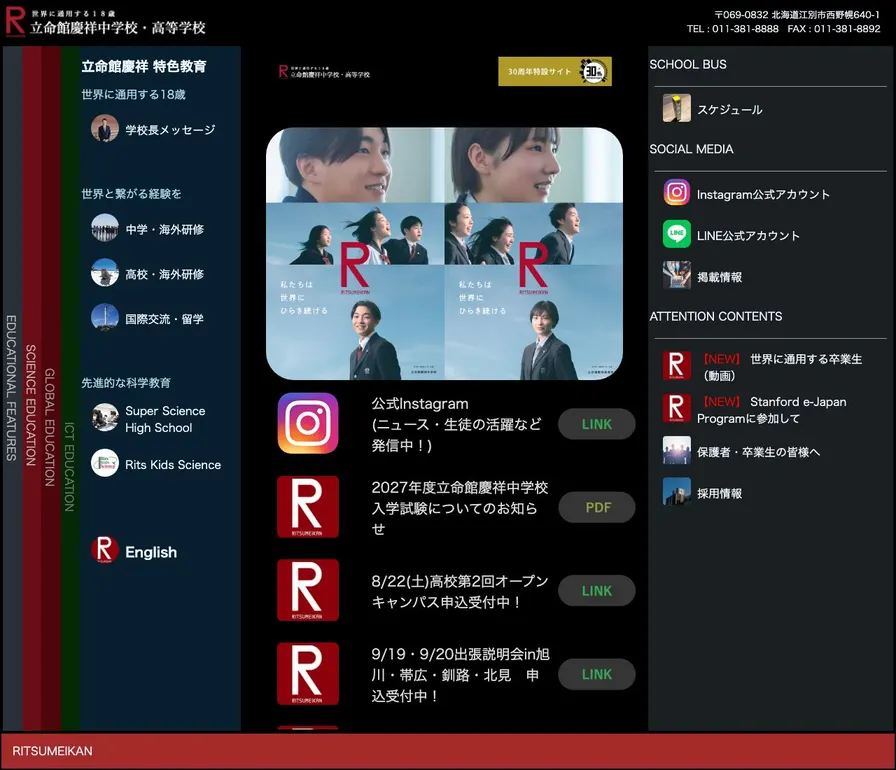Screen dimensions: 896x770
Task: Click the Rits Kids Science logo icon
Action: 105,463
